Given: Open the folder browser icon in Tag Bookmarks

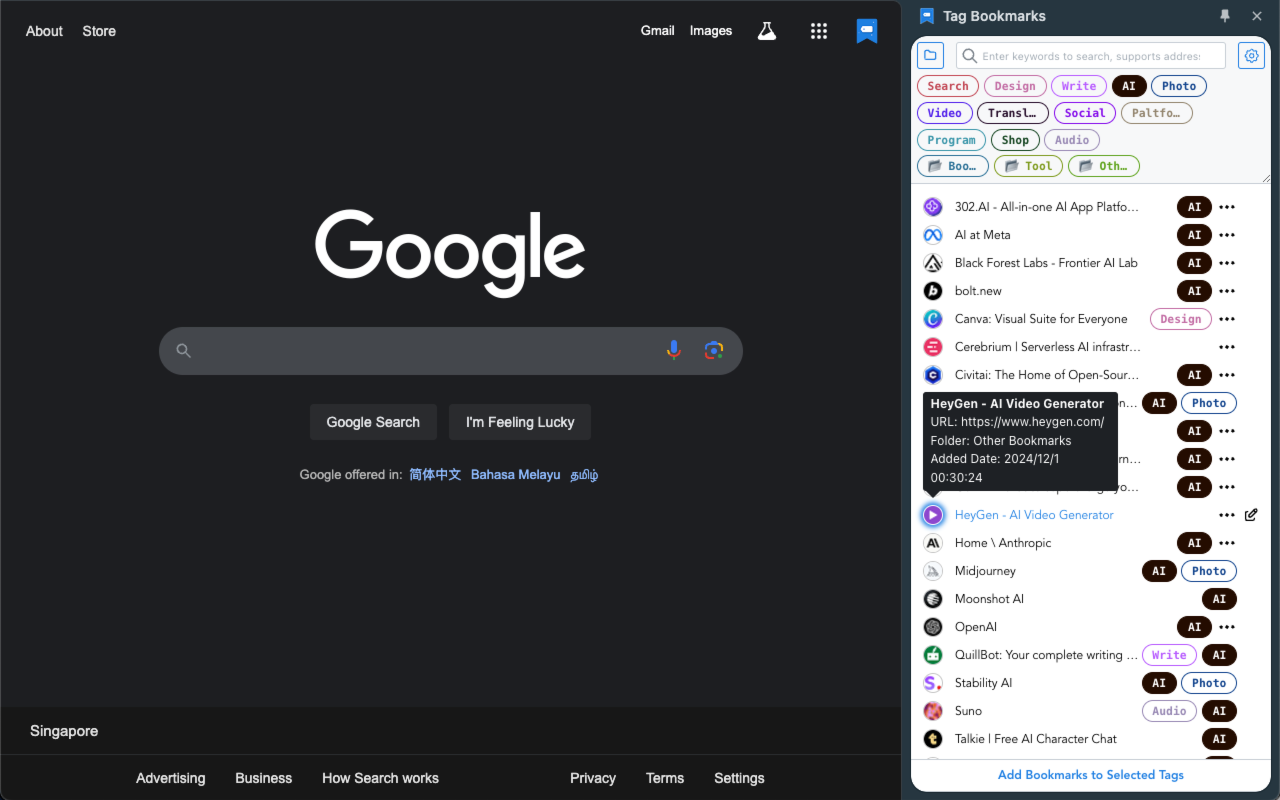Looking at the screenshot, I should click(930, 55).
